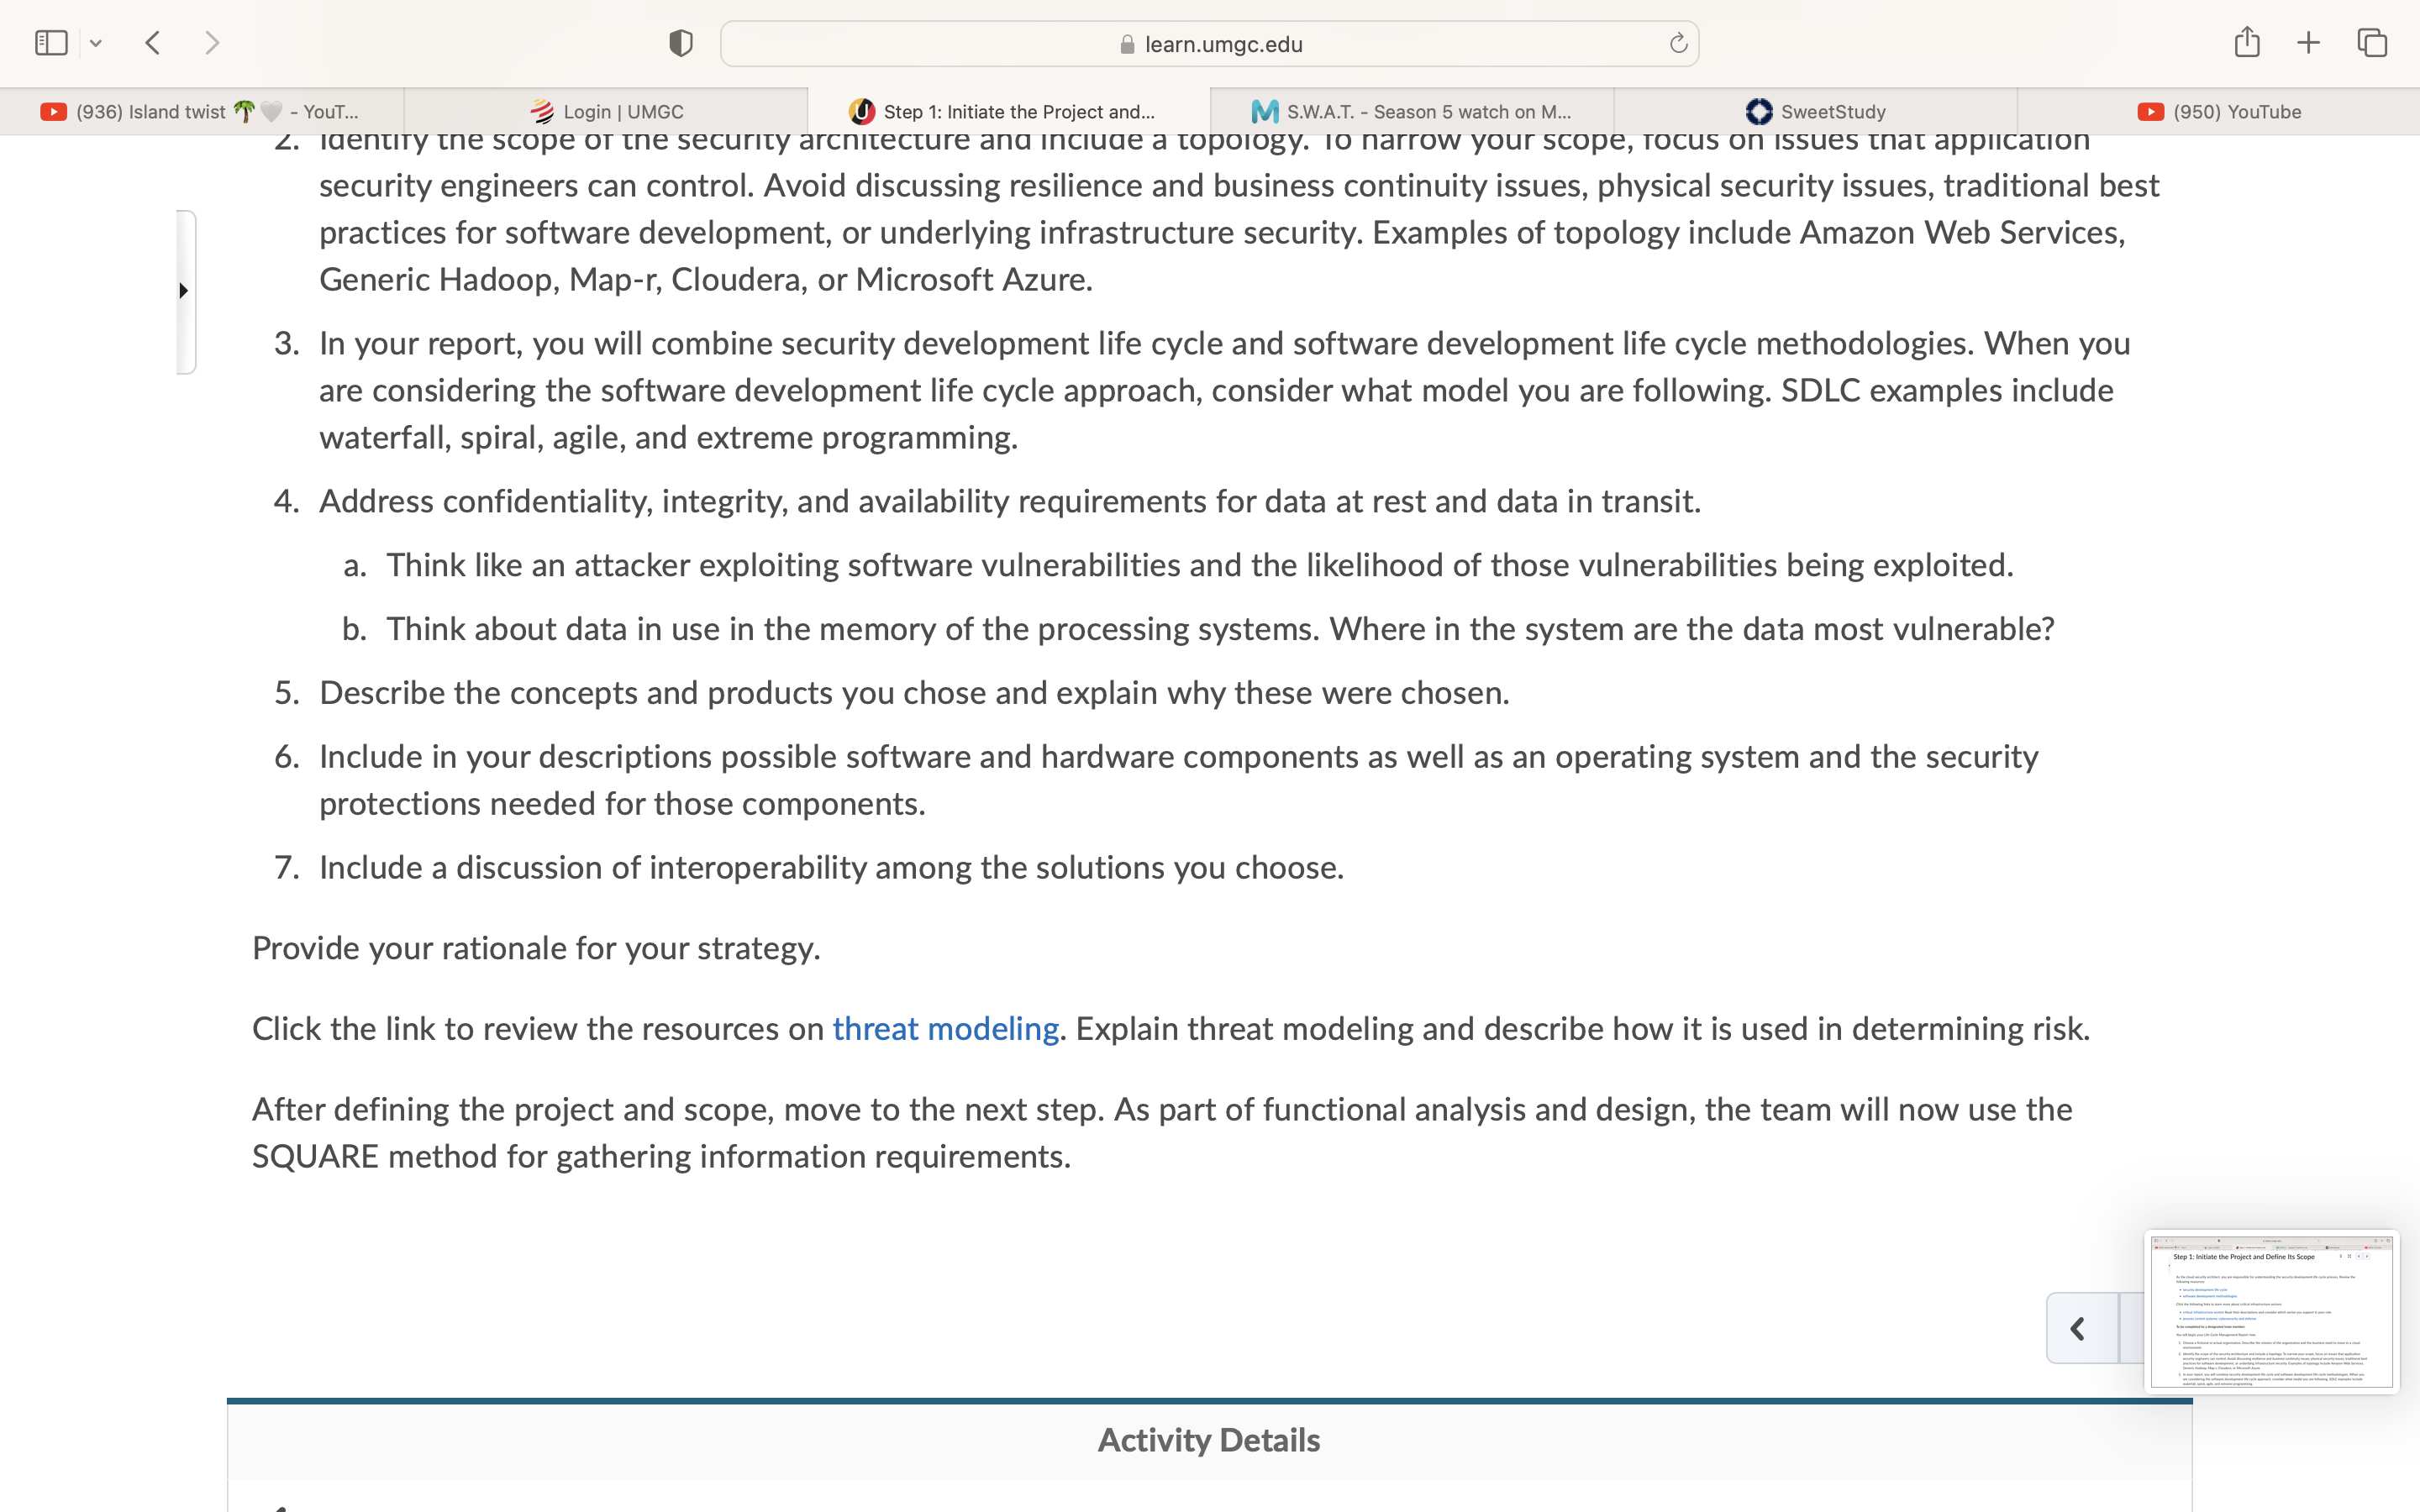Switch to the Login | UMGC tab
Viewport: 2420px width, 1512px height.
(x=606, y=111)
